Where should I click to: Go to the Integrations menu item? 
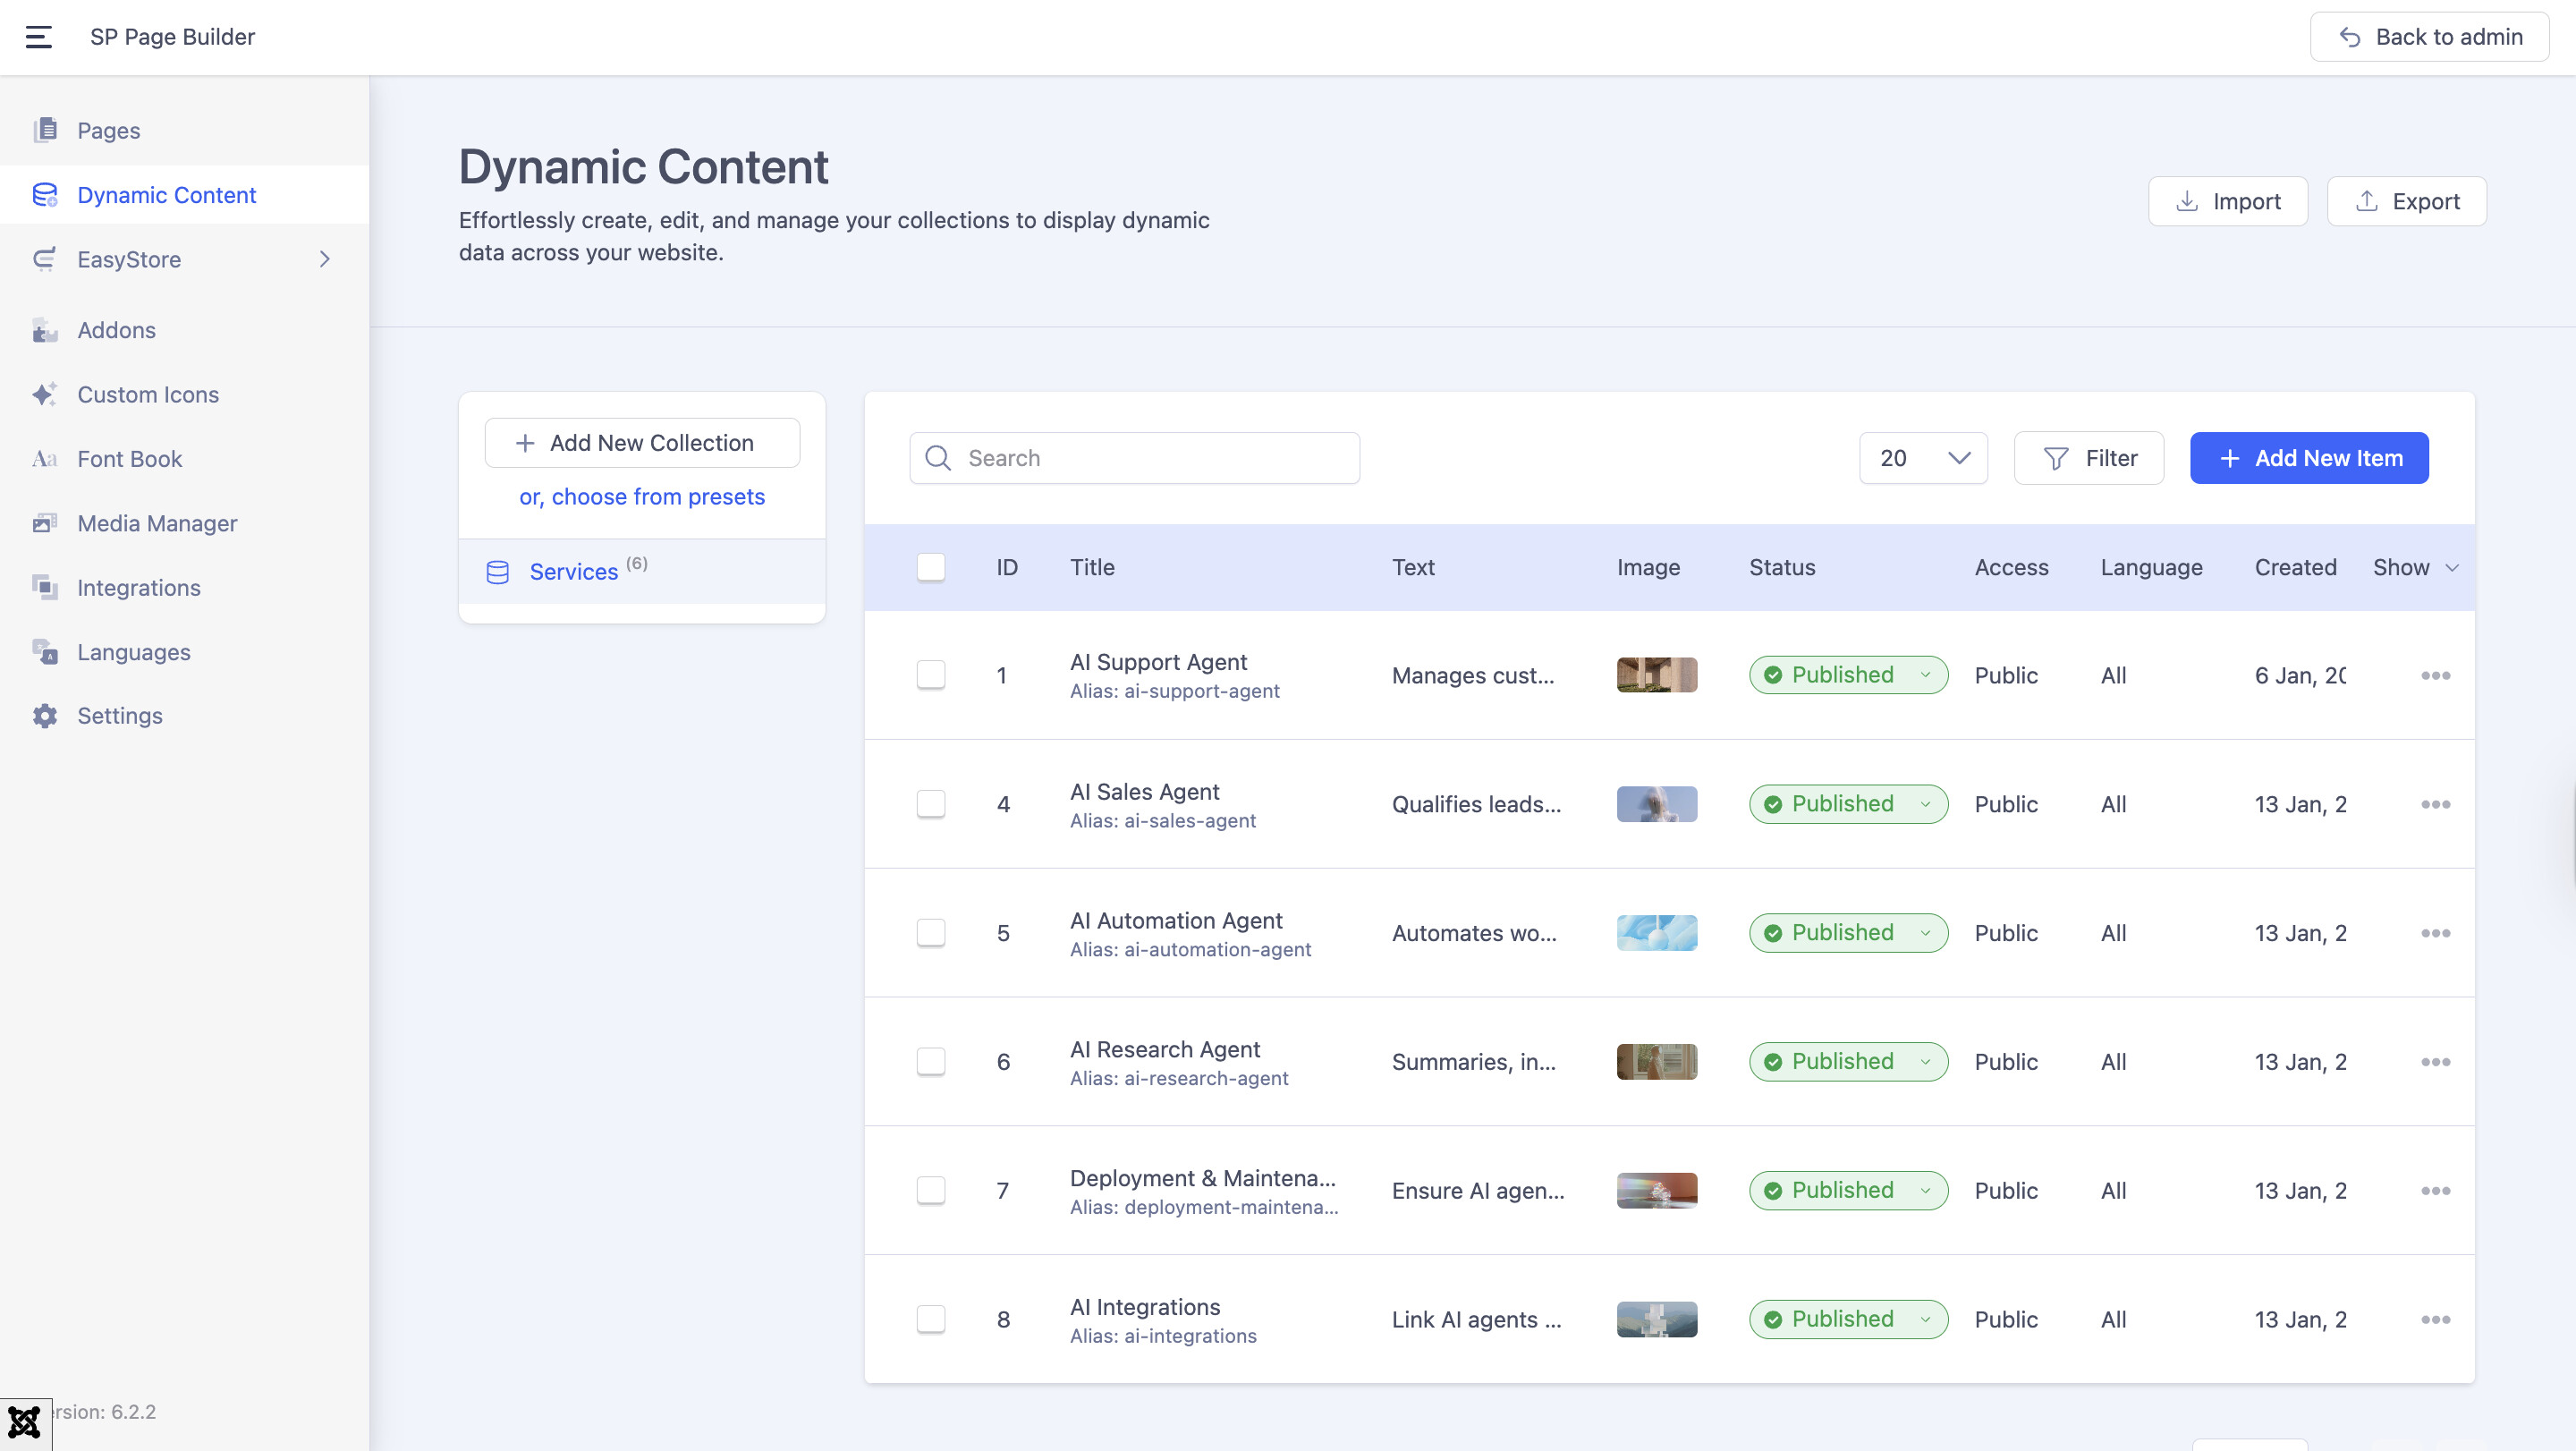(138, 588)
